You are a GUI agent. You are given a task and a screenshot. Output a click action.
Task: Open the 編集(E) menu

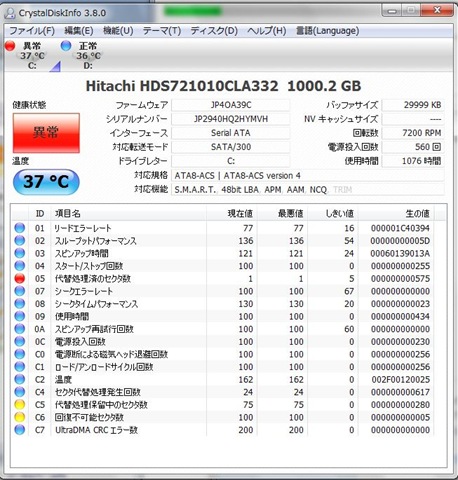(79, 31)
